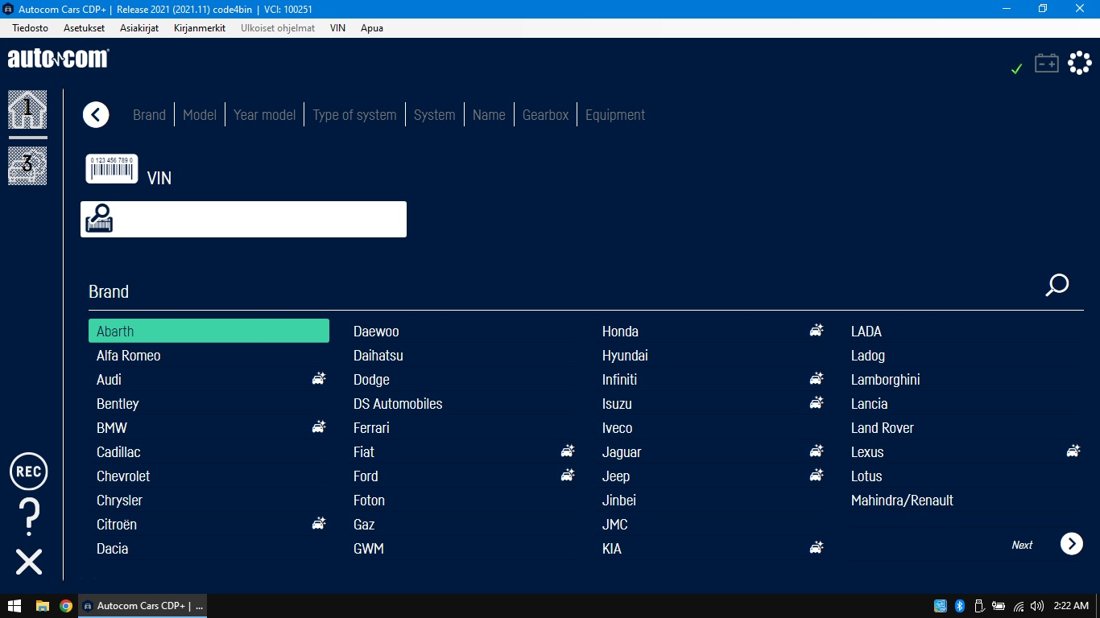1100x618 pixels.
Task: Select the Year model breadcrumb step
Action: [264, 115]
